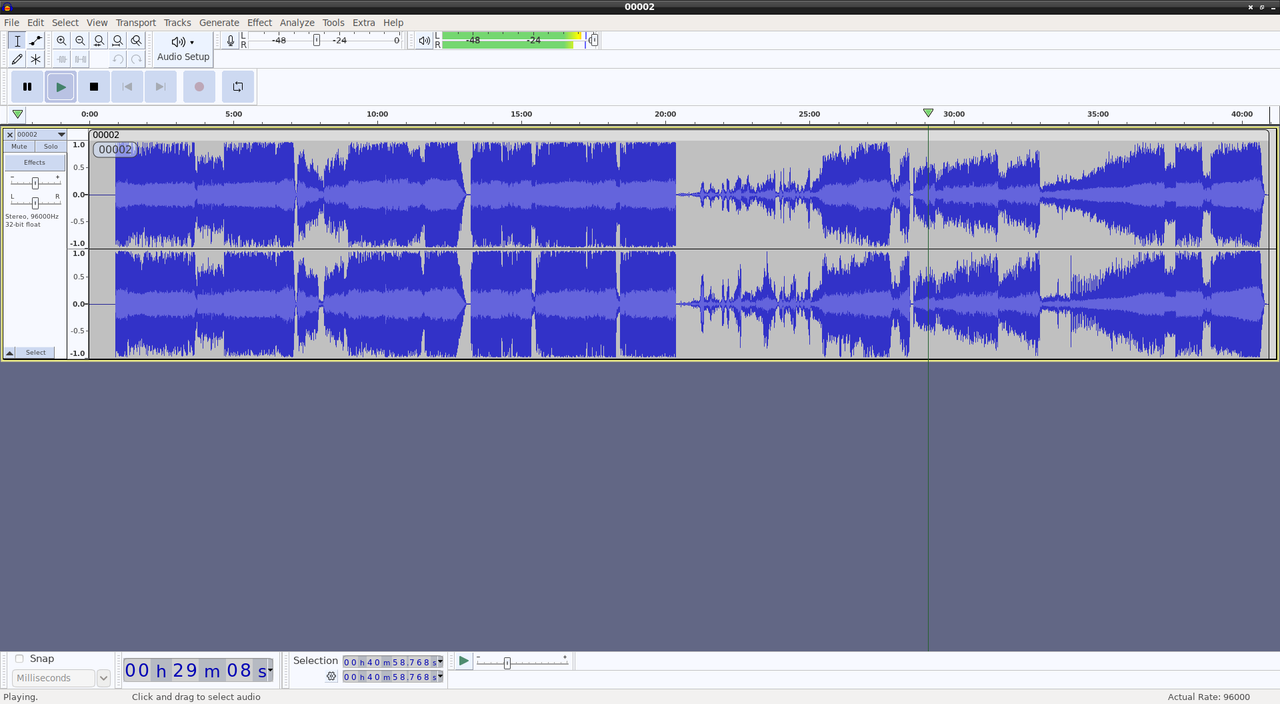This screenshot has height=704, width=1280.
Task: Open the View menu
Action: pyautogui.click(x=97, y=22)
